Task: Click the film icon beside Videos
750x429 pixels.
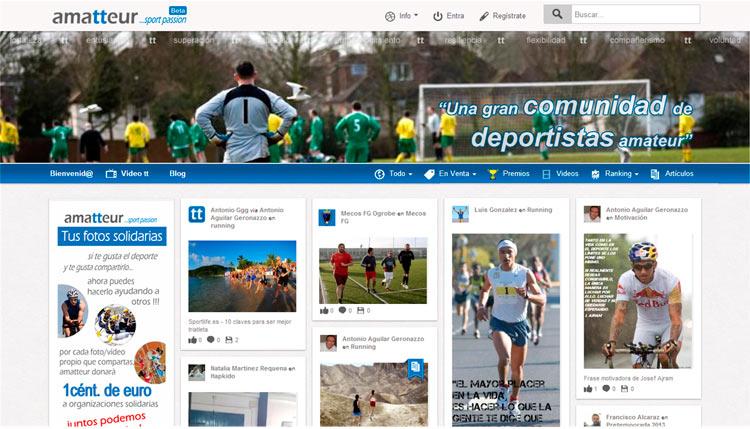Action: (x=546, y=175)
